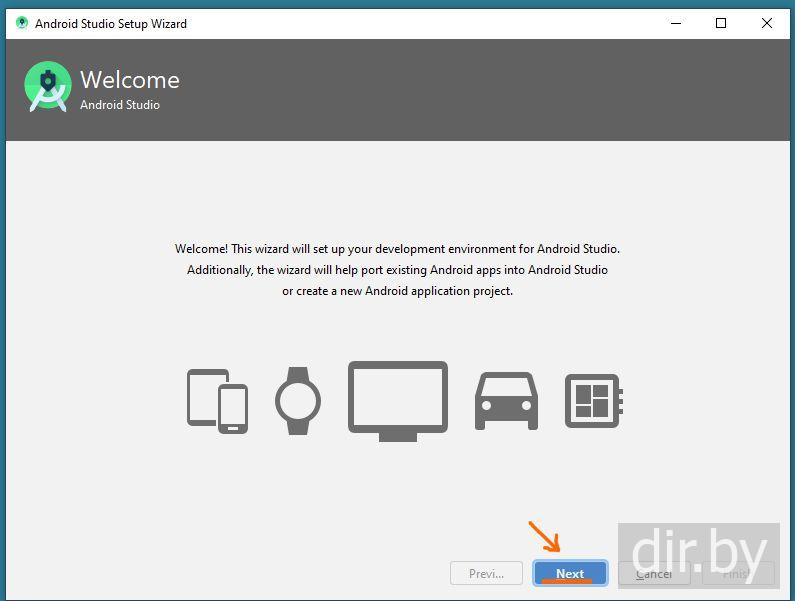Viewport: 795px width, 601px height.
Task: Click the Welcome heading text
Action: (130, 80)
